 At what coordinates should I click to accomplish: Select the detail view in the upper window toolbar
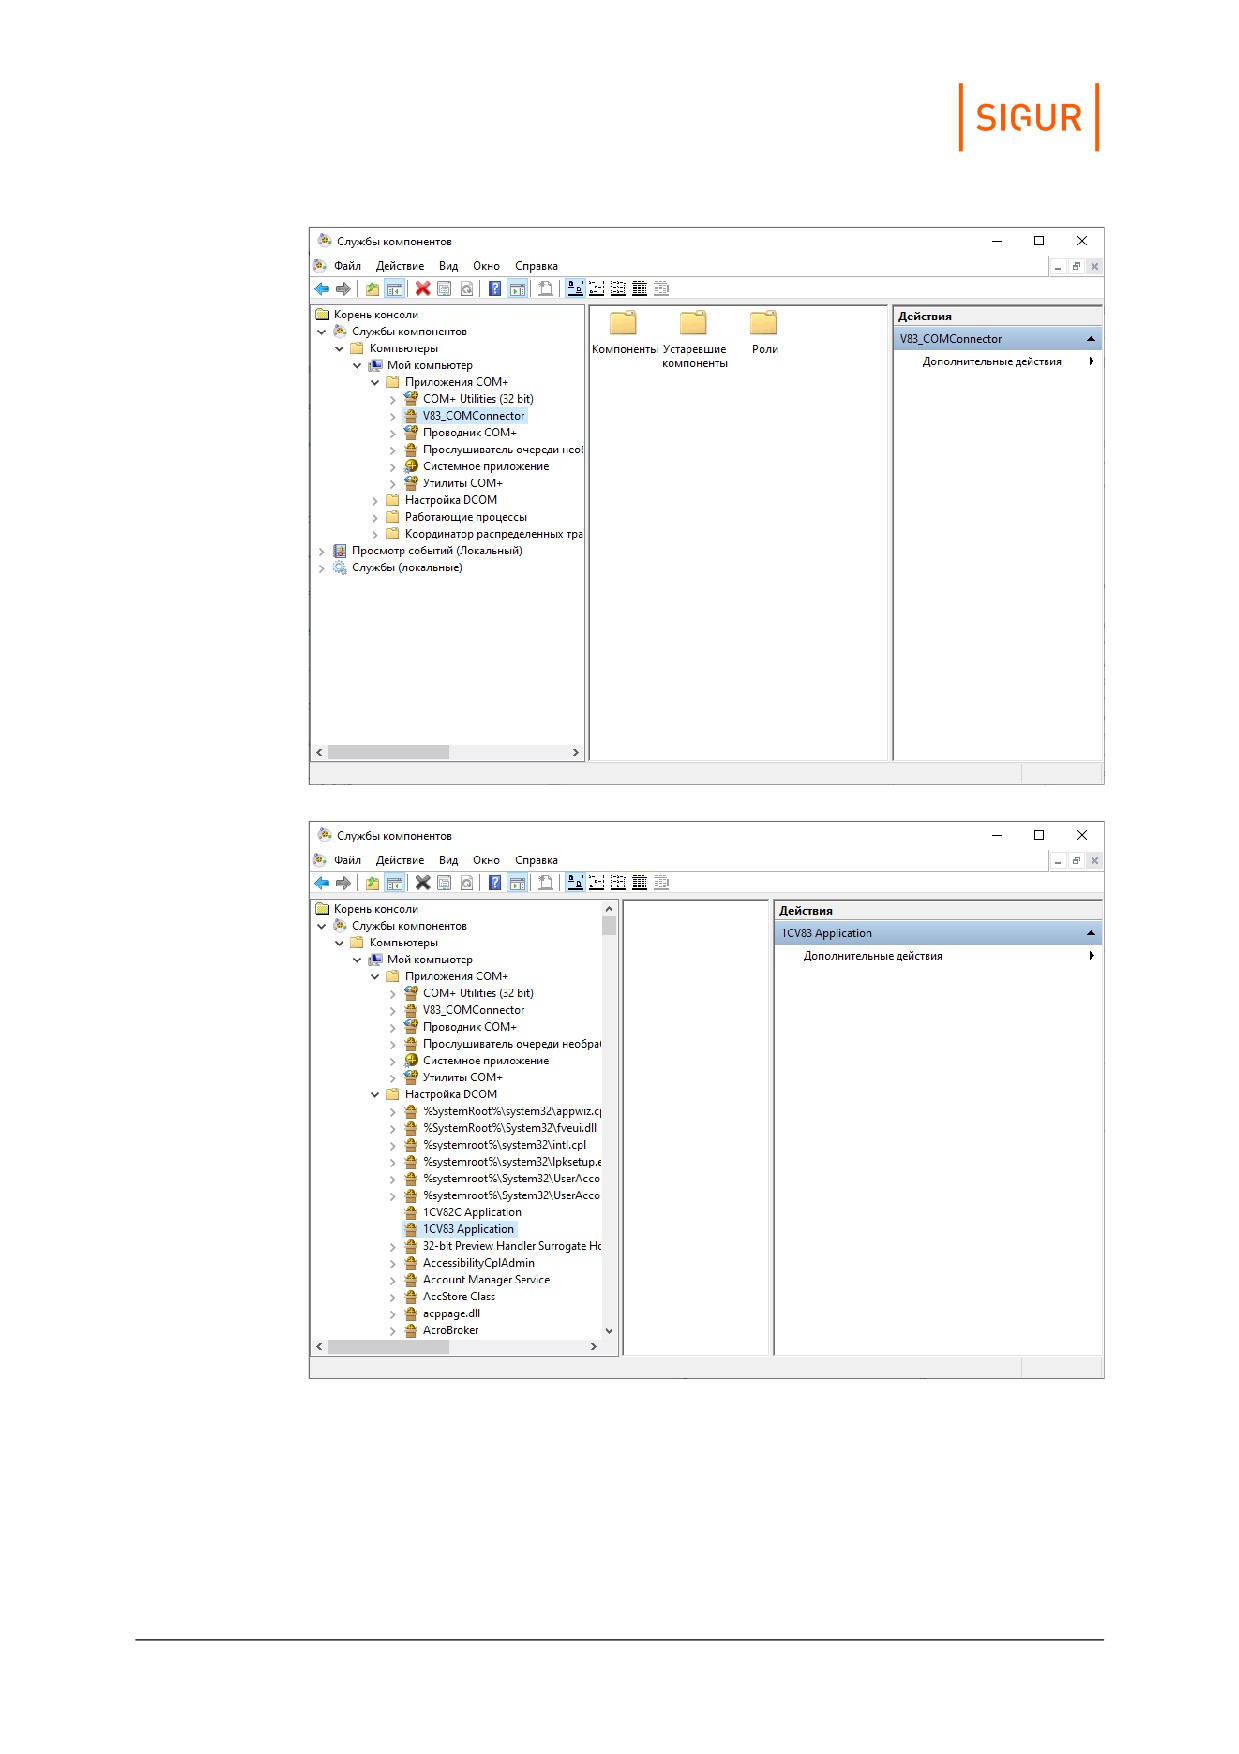point(640,289)
